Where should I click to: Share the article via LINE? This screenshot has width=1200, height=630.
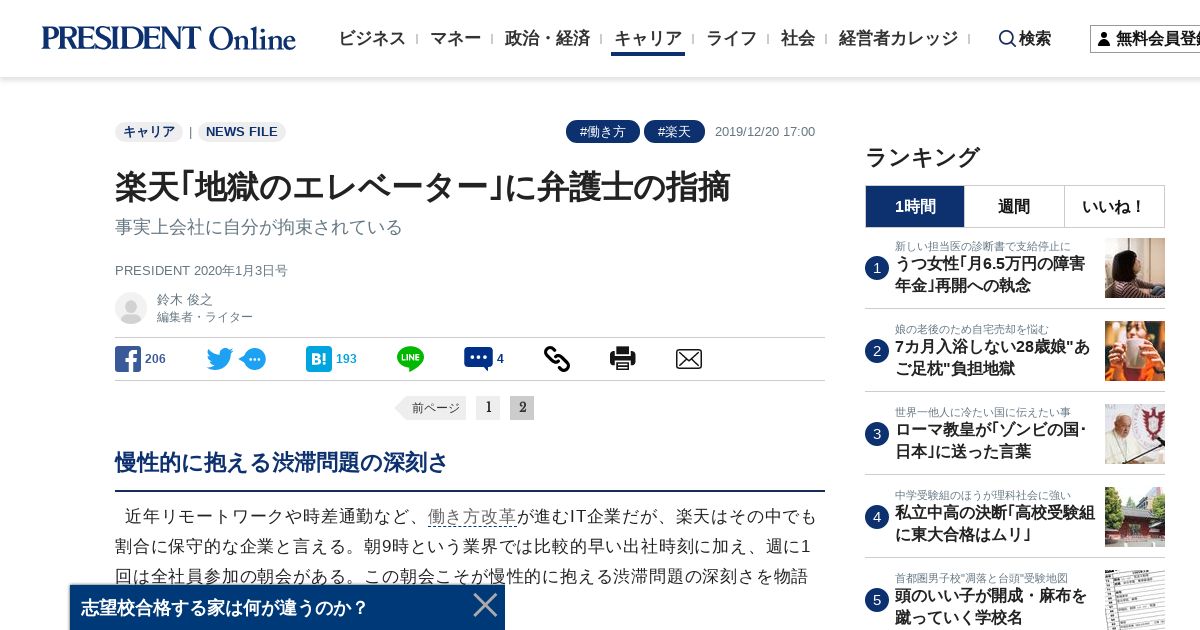[410, 359]
